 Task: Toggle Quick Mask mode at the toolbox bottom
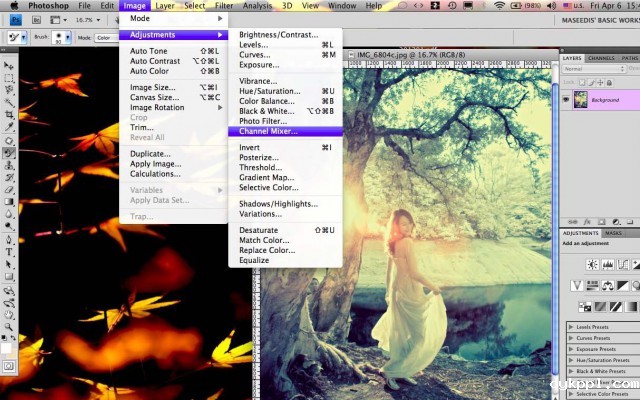pos(9,367)
